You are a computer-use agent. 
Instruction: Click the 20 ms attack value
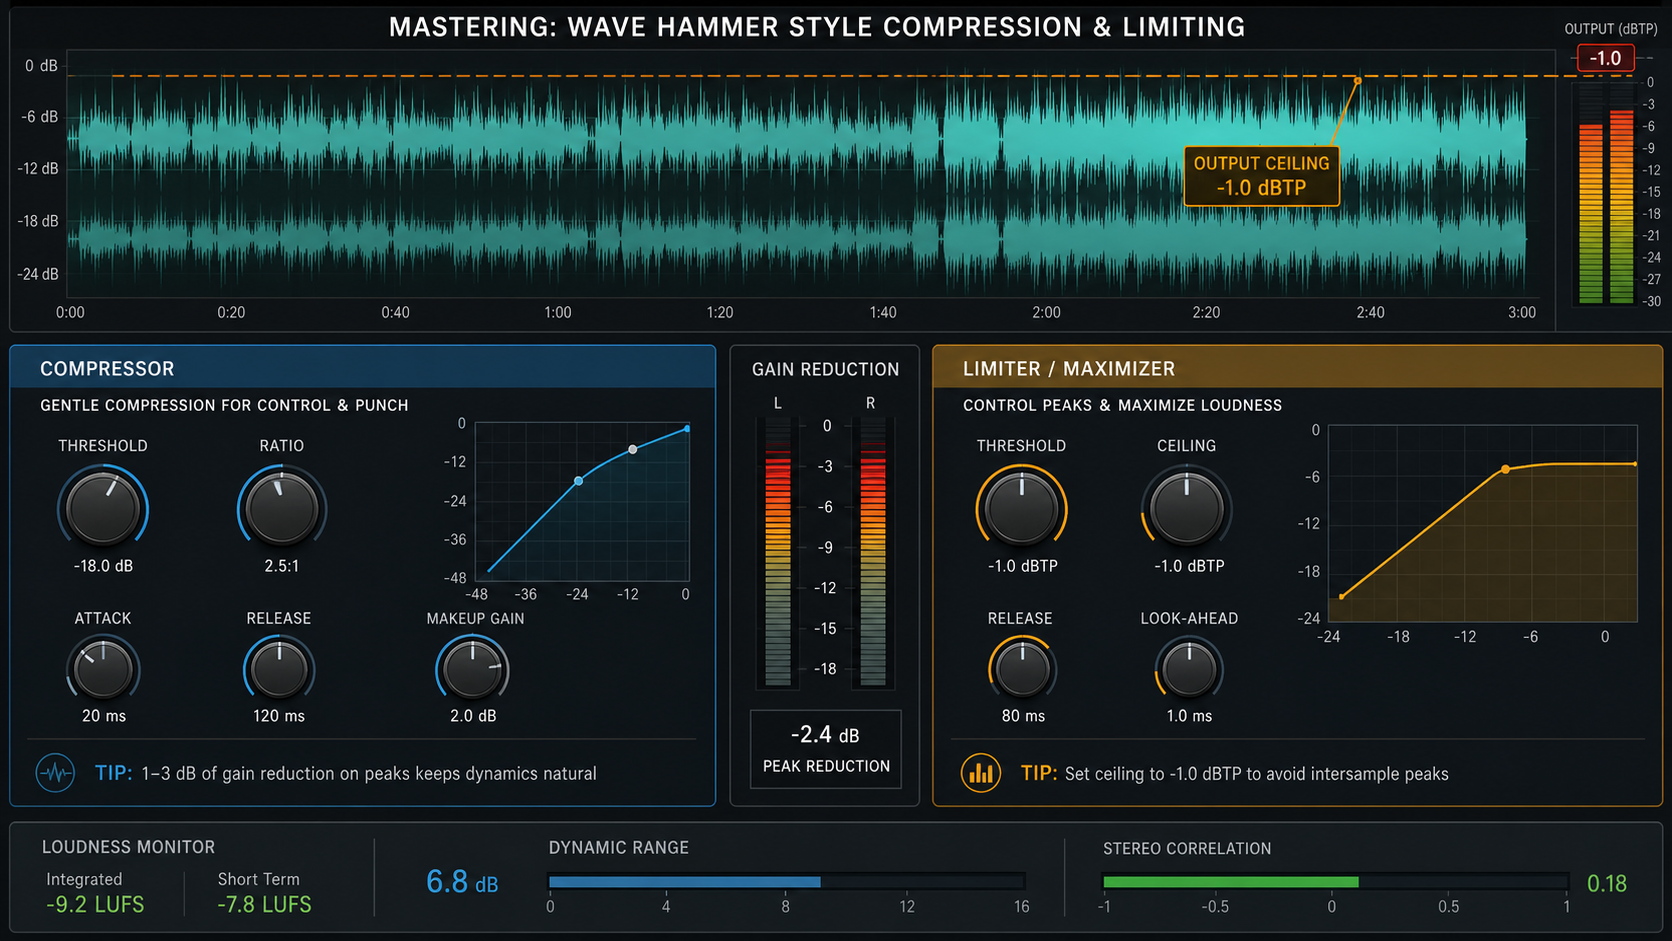click(104, 716)
